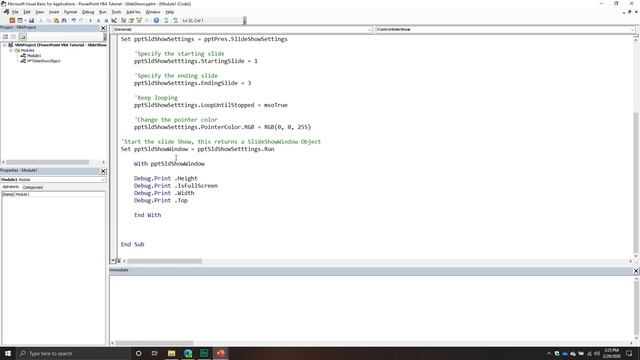Screen dimensions: 640x360
Task: Run the macro with the Run Sub icon
Action: [x=91, y=20]
